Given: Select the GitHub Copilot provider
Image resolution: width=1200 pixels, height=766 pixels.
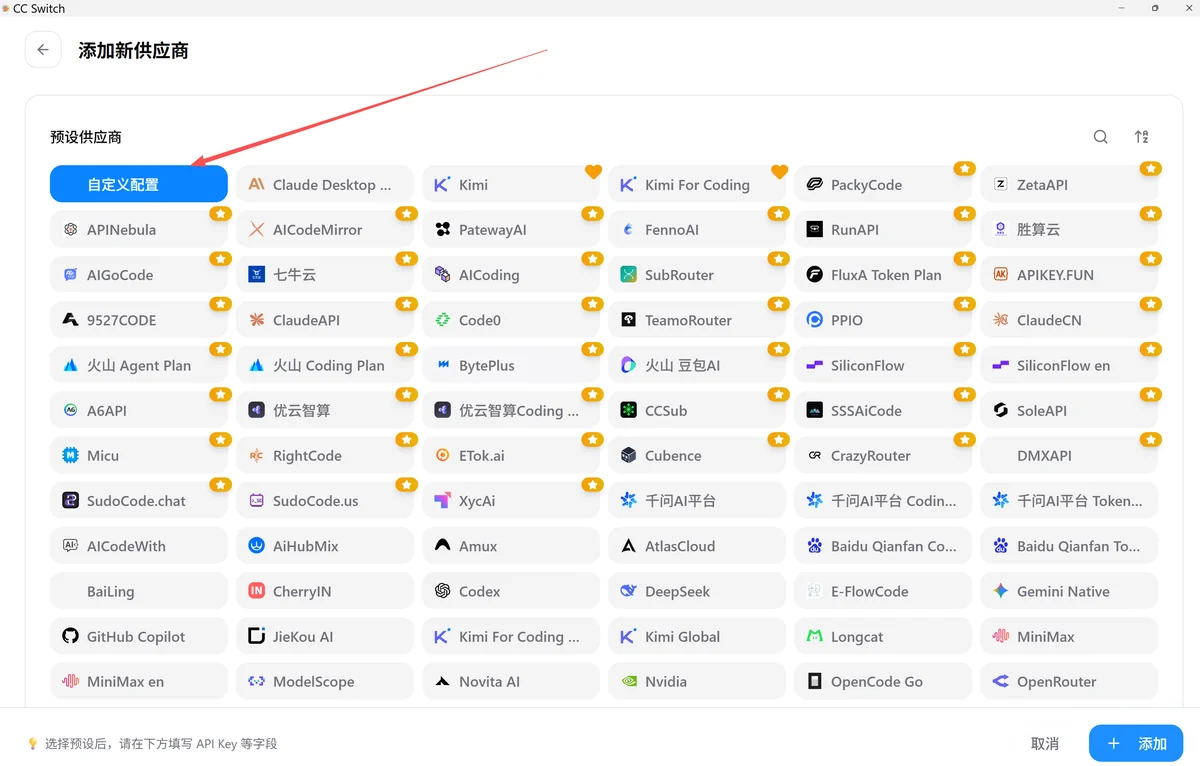Looking at the screenshot, I should coord(139,636).
